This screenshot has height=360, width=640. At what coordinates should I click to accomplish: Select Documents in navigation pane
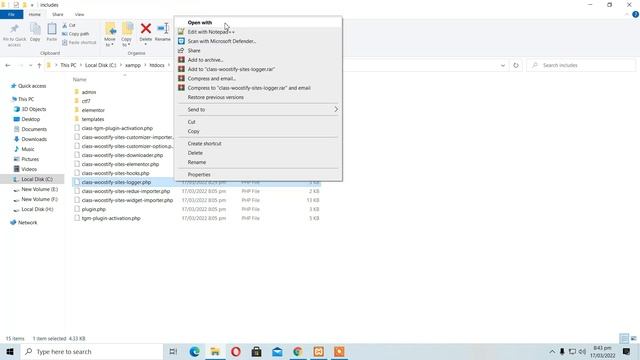pos(34,129)
